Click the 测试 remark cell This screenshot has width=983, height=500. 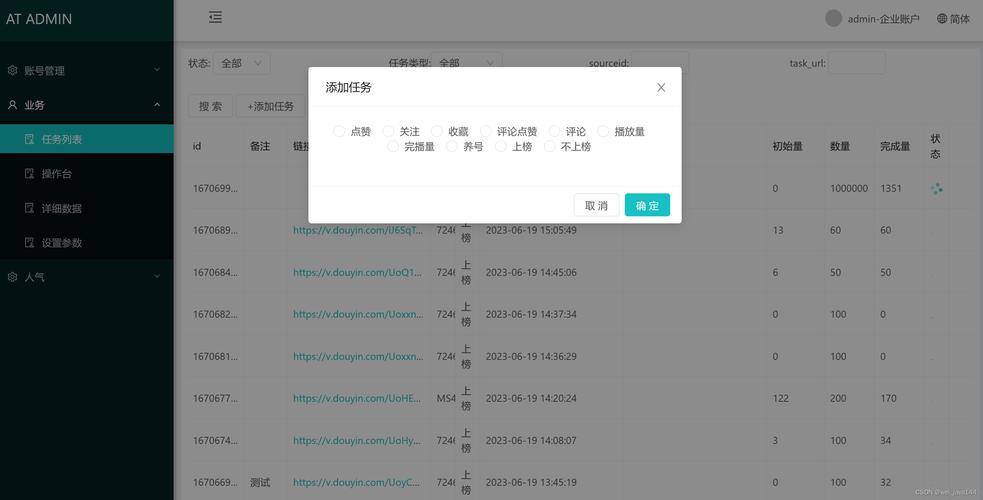pos(260,482)
